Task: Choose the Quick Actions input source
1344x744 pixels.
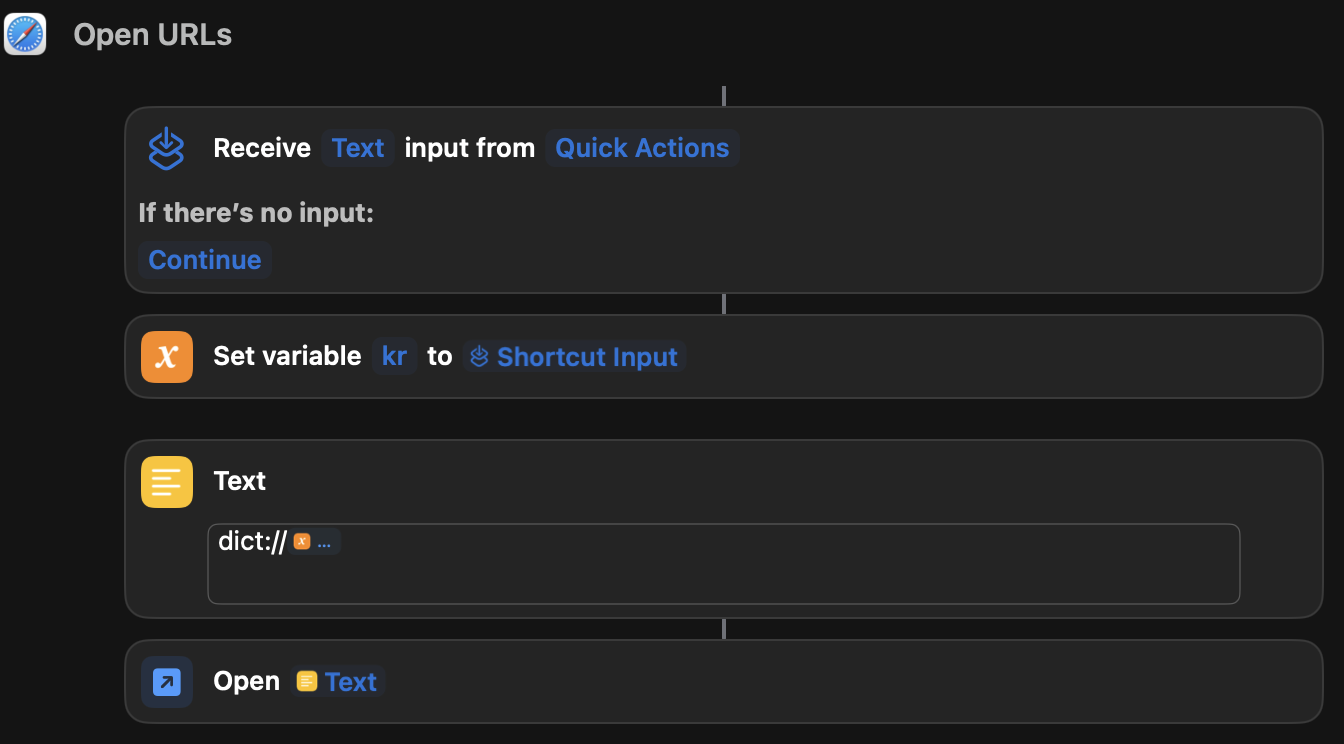Action: (642, 148)
